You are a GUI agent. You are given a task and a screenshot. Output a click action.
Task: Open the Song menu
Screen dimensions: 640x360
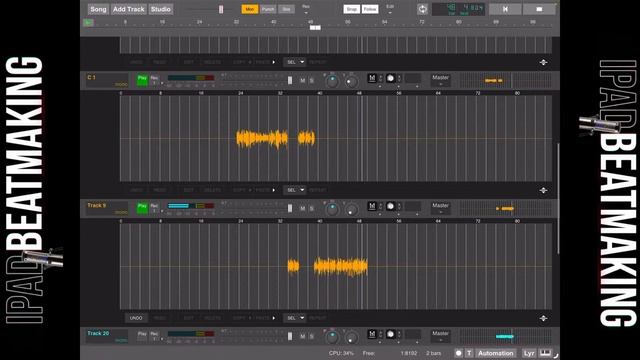tap(98, 9)
